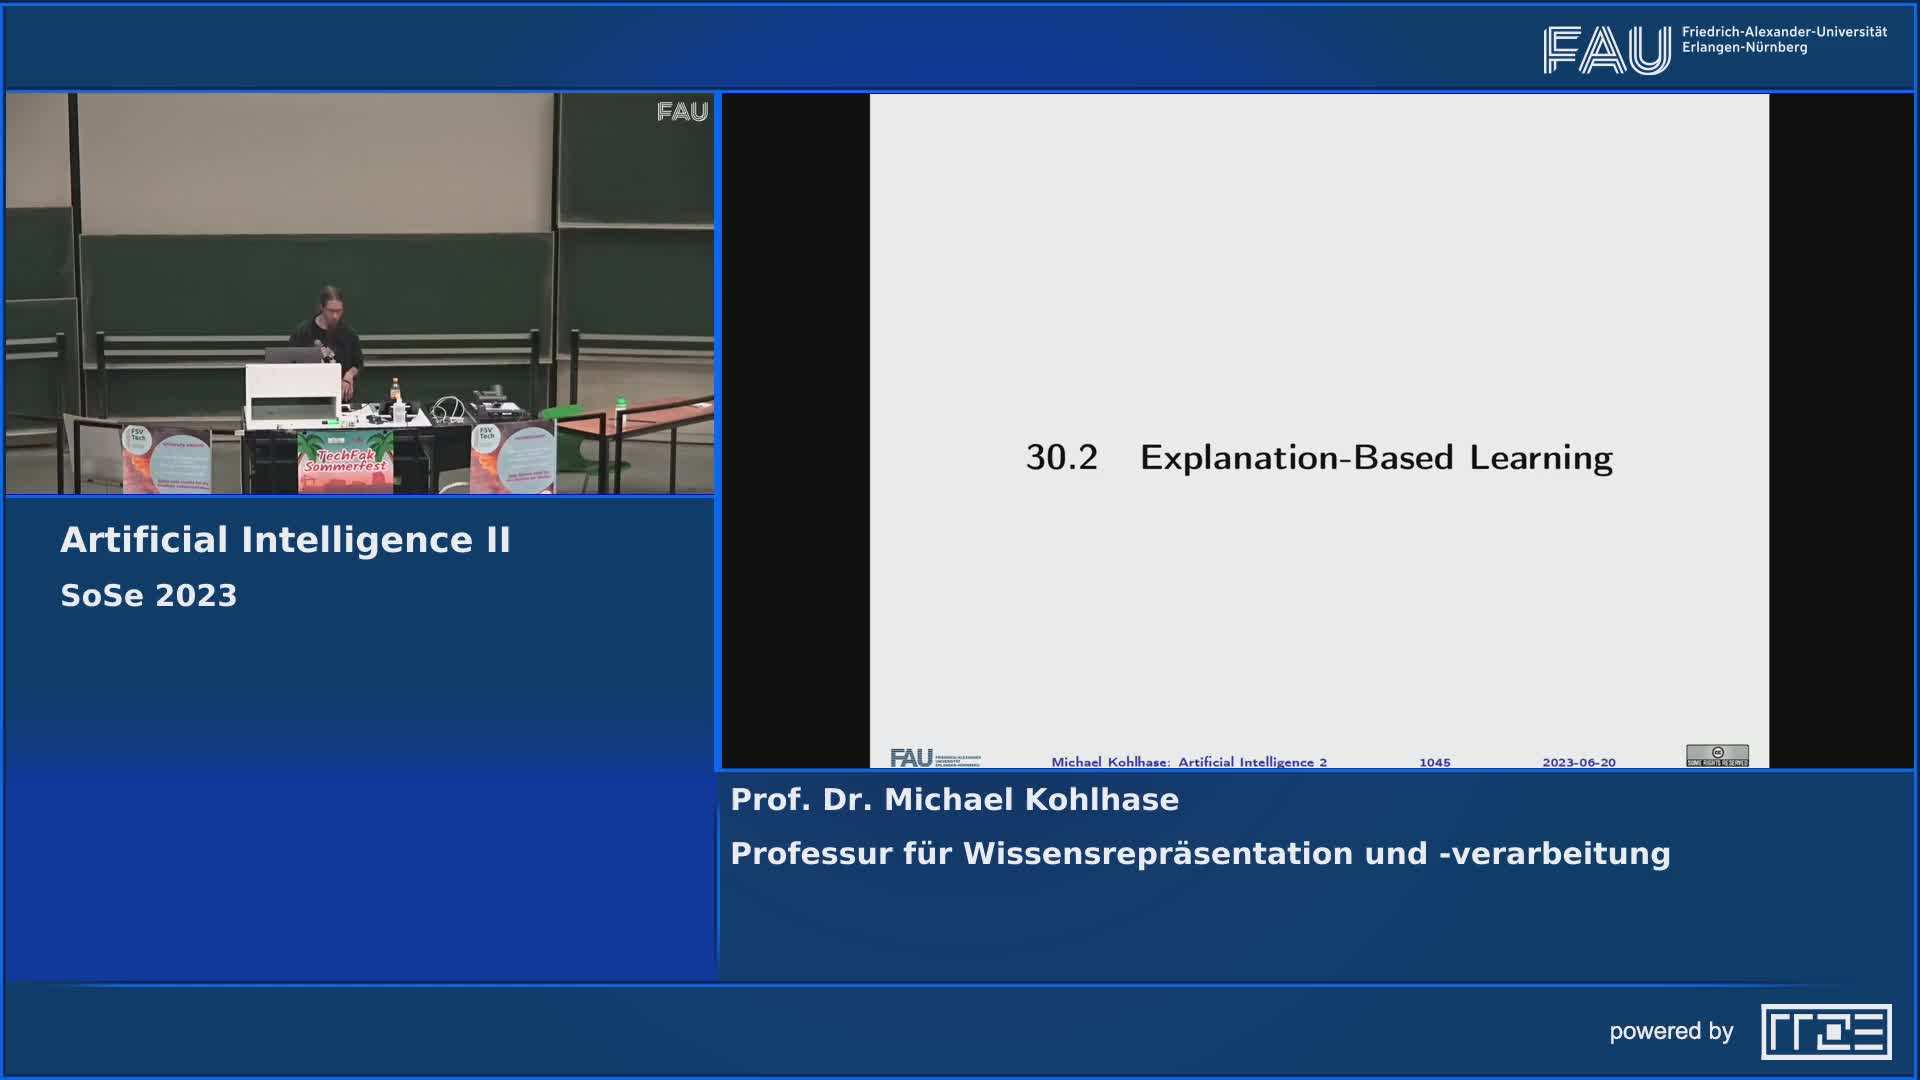Screen dimensions: 1920x1080
Task: Click the TechFak Sommerfest poster on desk
Action: (x=345, y=461)
